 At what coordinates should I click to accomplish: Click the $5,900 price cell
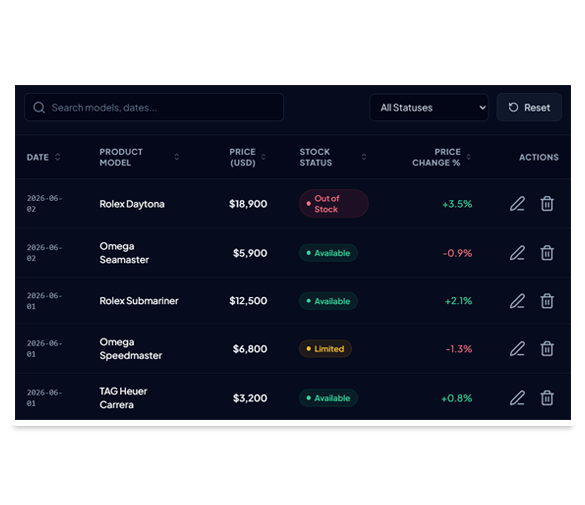coord(250,253)
